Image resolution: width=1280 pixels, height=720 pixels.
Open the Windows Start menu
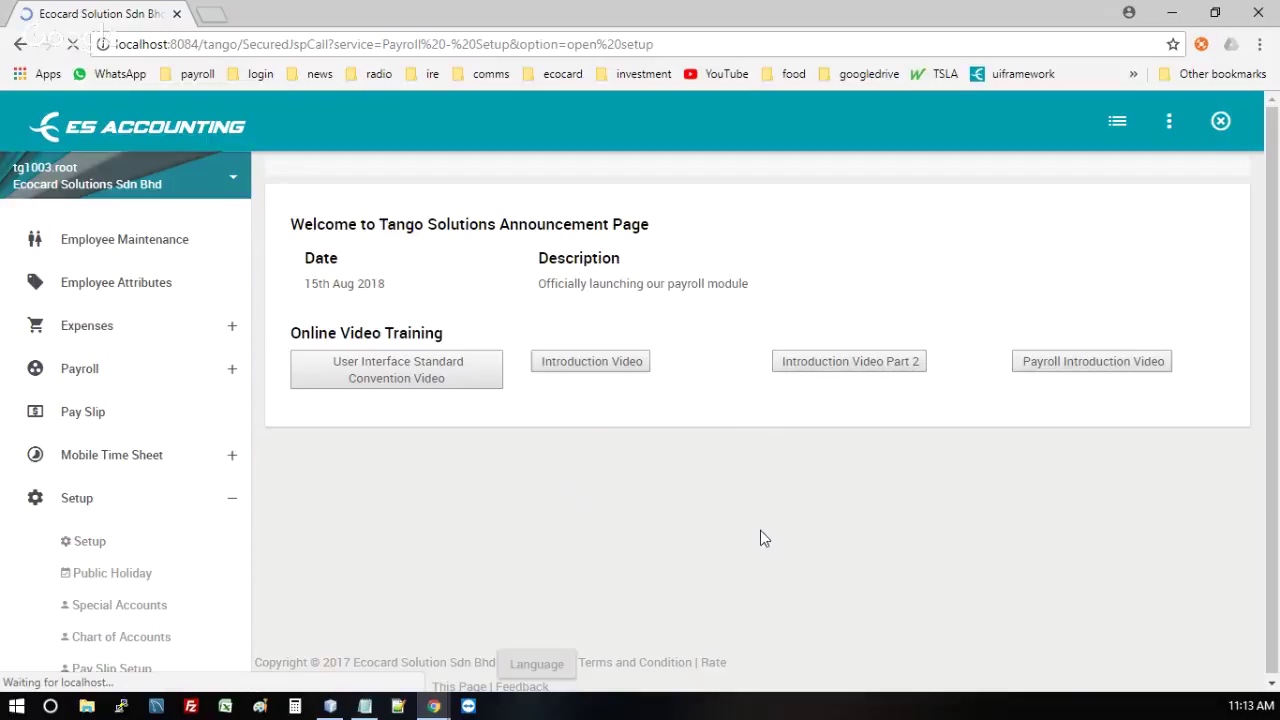(x=16, y=706)
